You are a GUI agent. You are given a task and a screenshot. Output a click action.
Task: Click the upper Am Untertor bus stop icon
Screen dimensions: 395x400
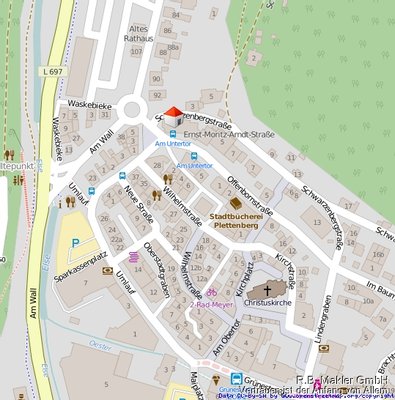click(x=173, y=134)
